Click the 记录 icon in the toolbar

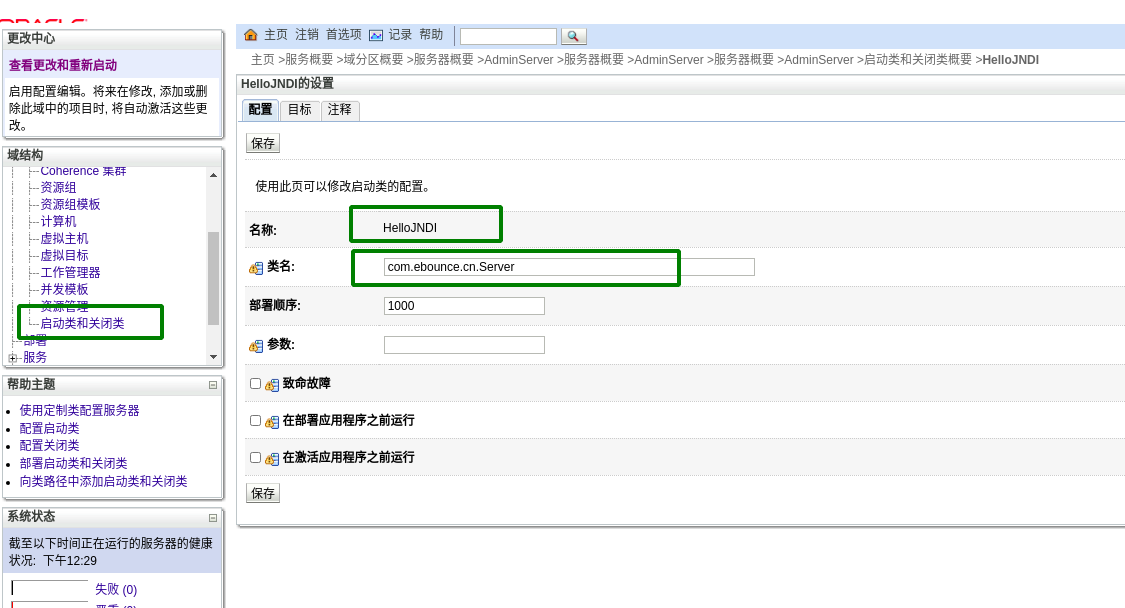coord(376,35)
